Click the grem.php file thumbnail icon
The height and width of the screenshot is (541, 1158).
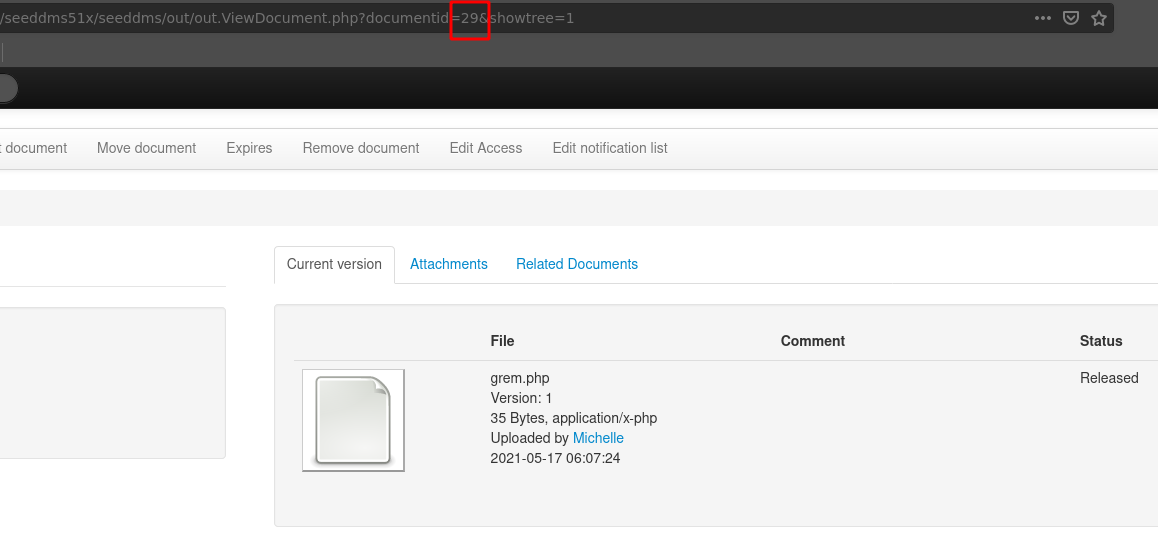coord(353,420)
